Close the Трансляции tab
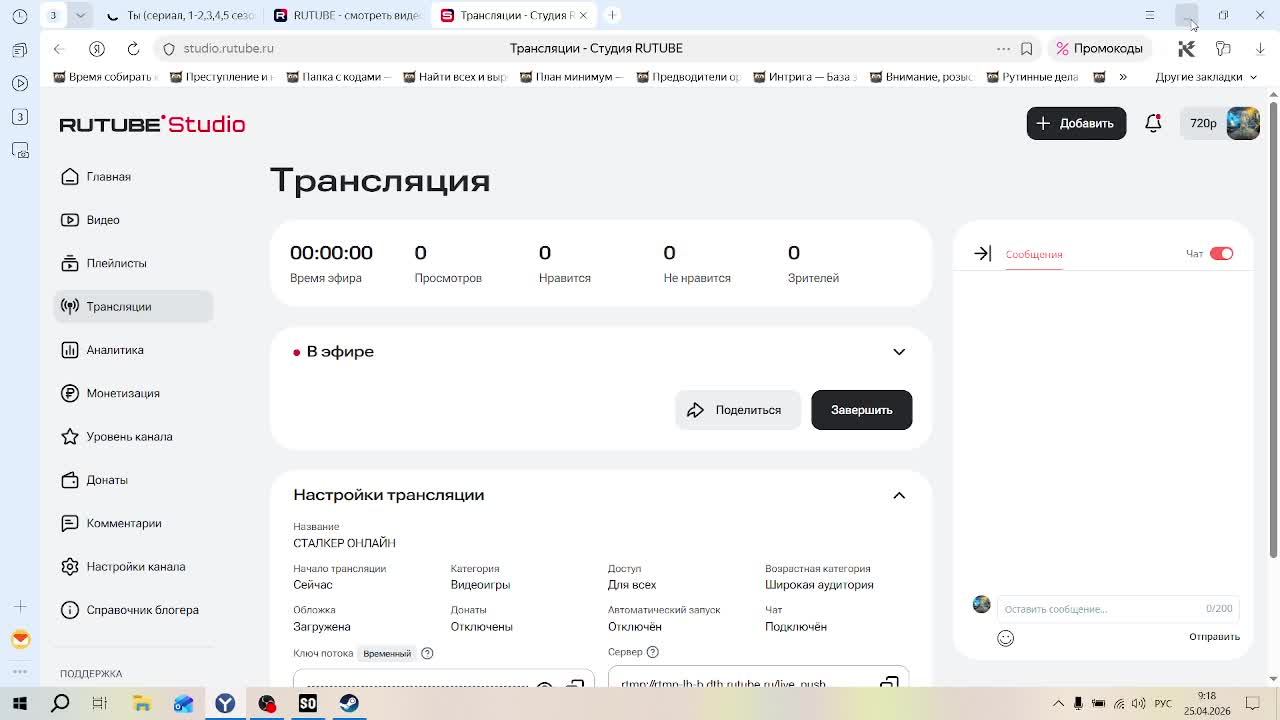This screenshot has height=720, width=1280. (x=583, y=15)
